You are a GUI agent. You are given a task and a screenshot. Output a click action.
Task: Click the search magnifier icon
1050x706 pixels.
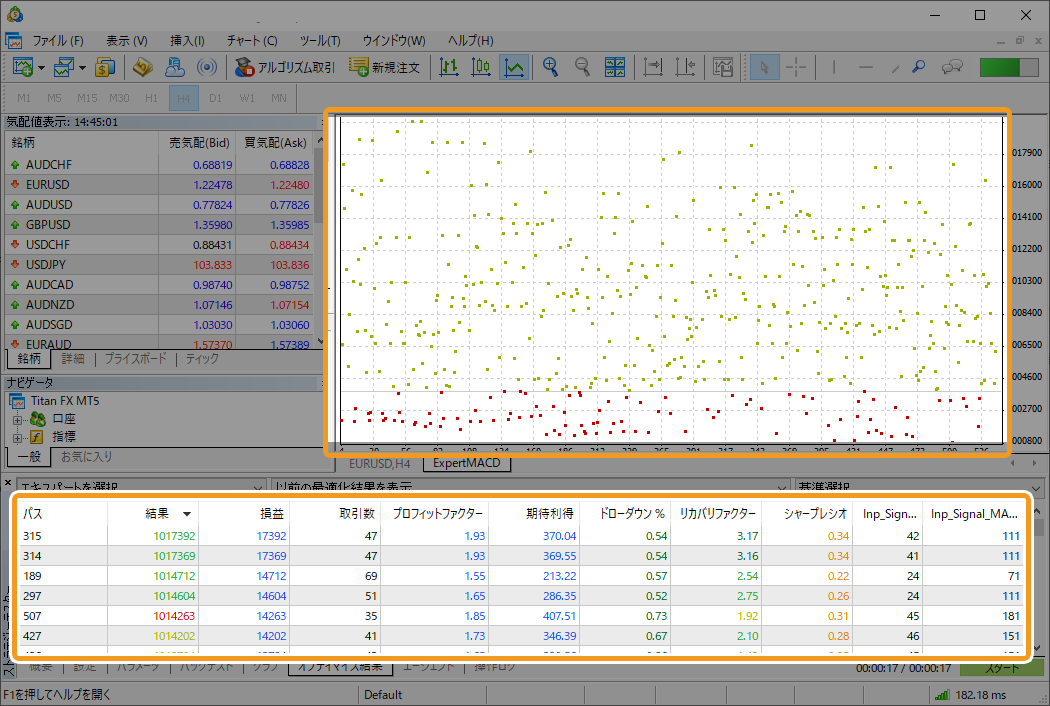(919, 67)
